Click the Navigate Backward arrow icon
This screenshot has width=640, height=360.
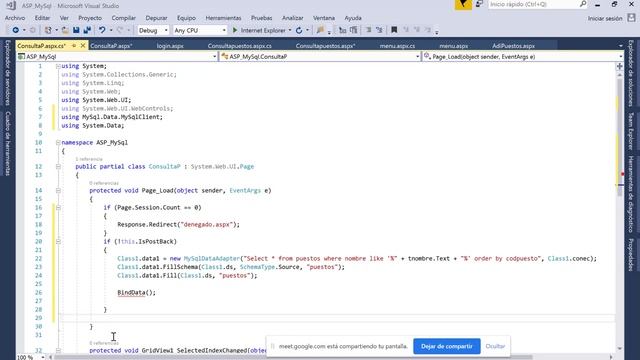click(x=16, y=30)
